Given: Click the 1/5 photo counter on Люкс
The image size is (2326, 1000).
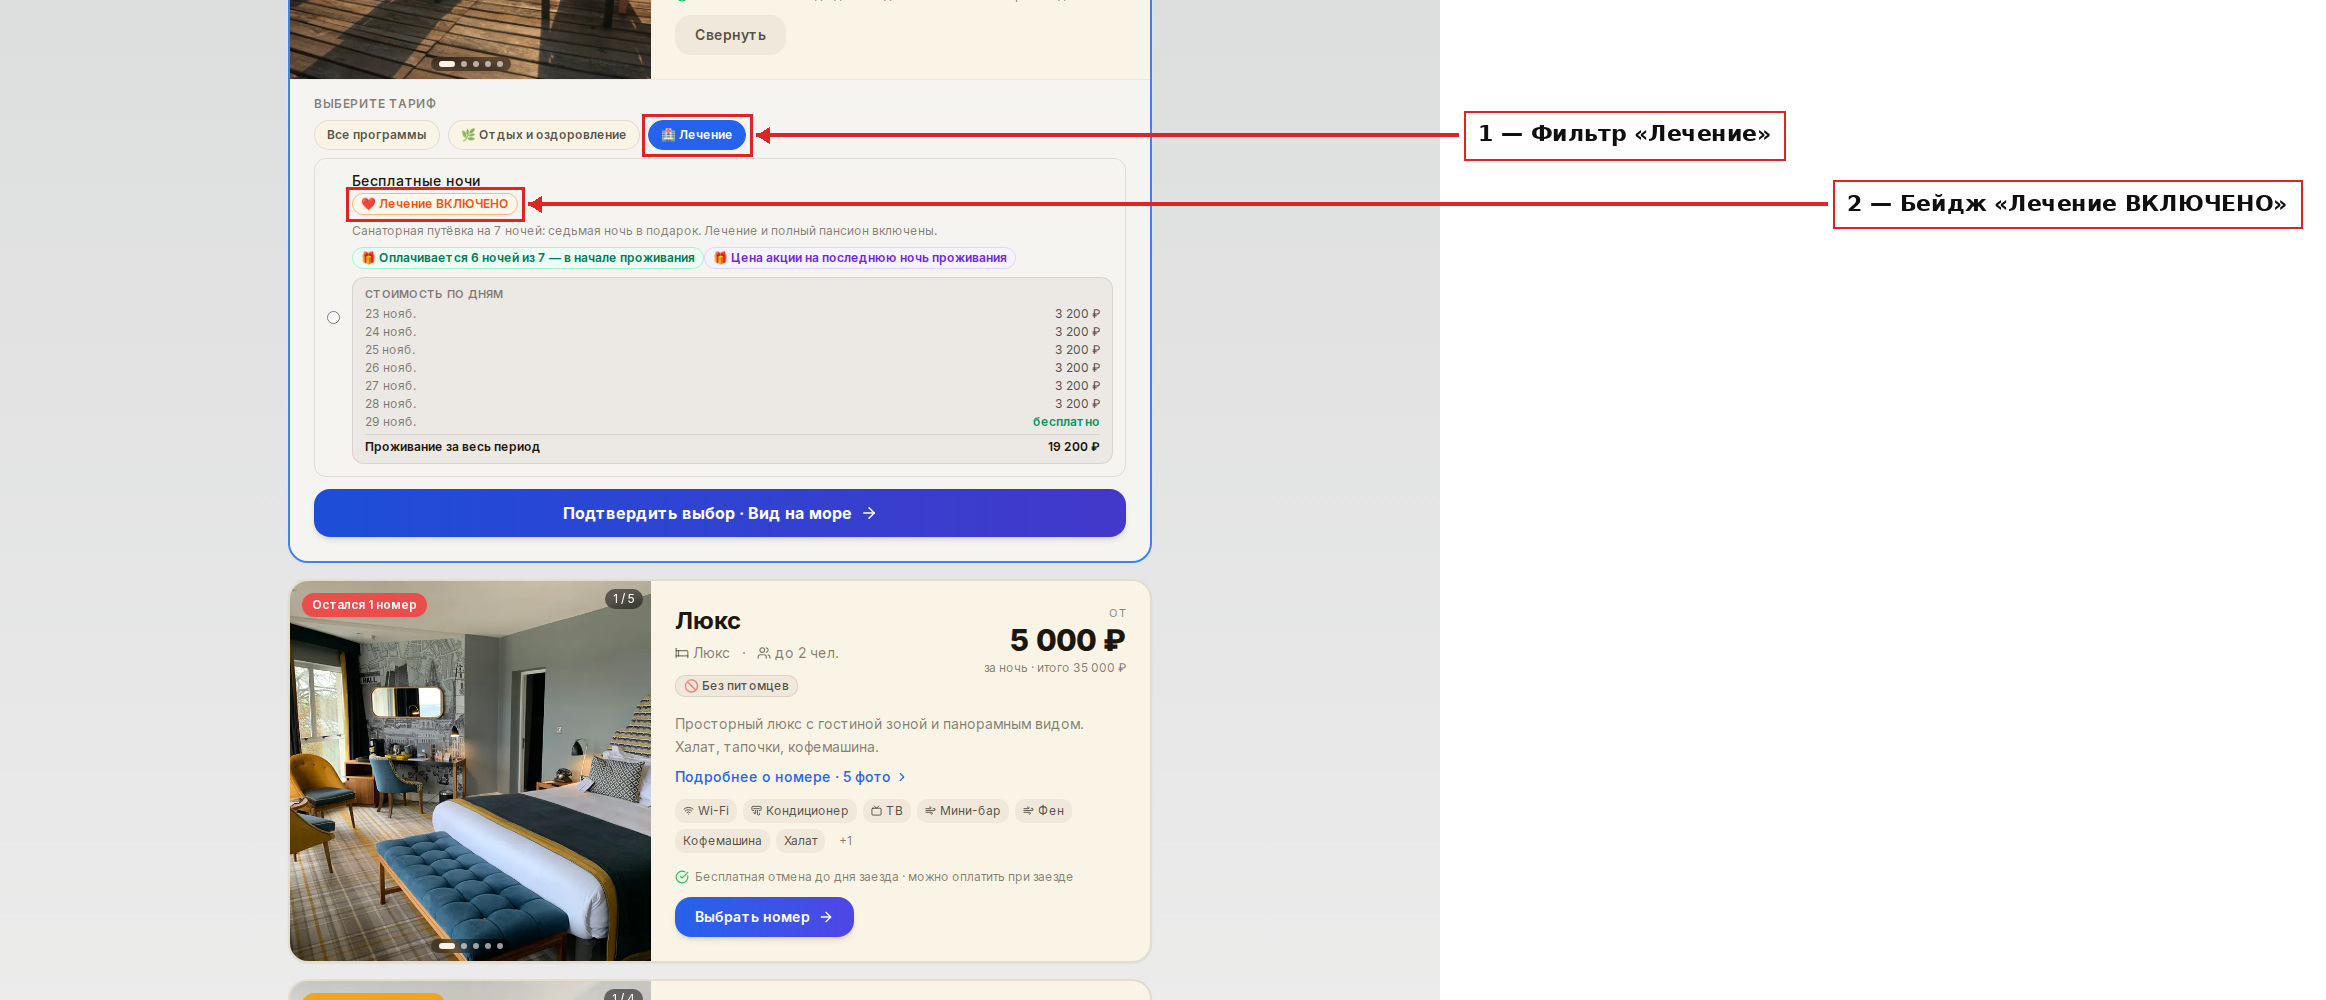Looking at the screenshot, I should point(623,599).
